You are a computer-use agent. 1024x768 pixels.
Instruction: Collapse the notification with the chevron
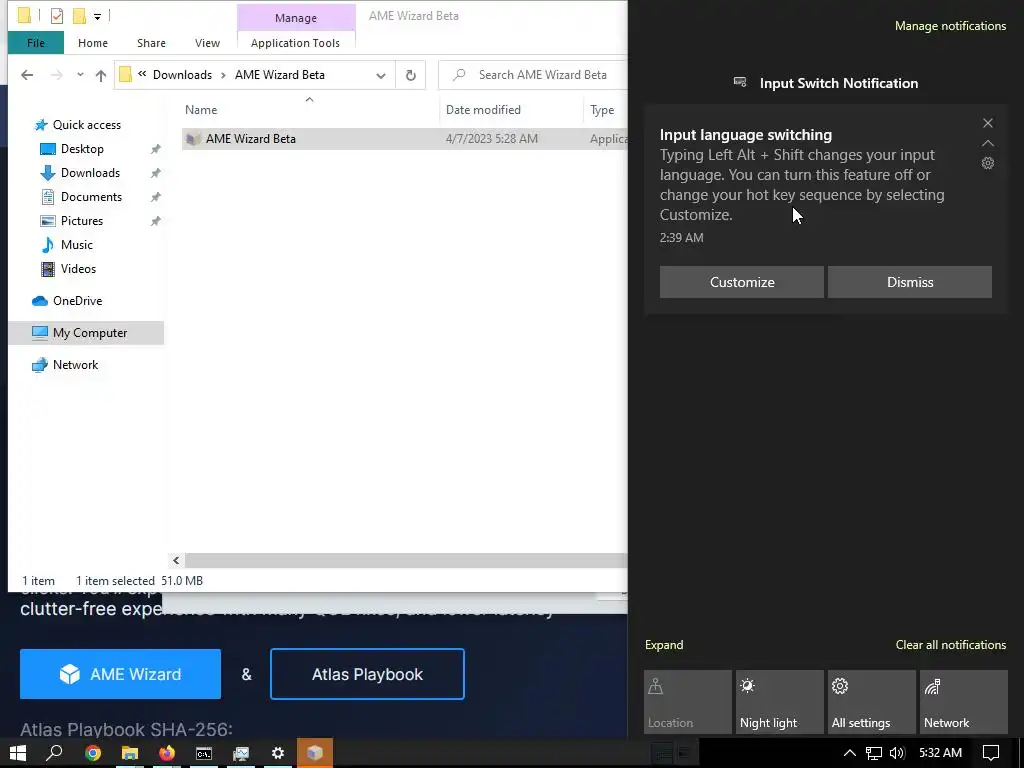987,143
